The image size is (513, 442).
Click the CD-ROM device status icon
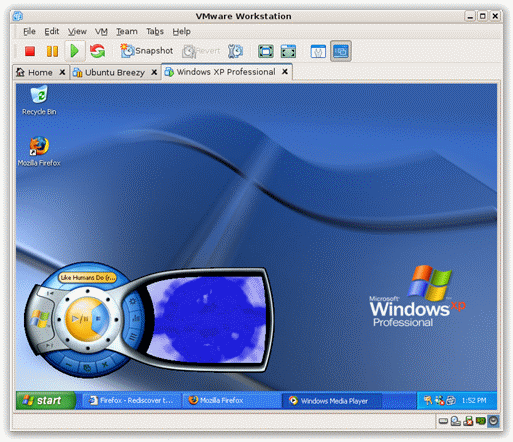tap(456, 421)
